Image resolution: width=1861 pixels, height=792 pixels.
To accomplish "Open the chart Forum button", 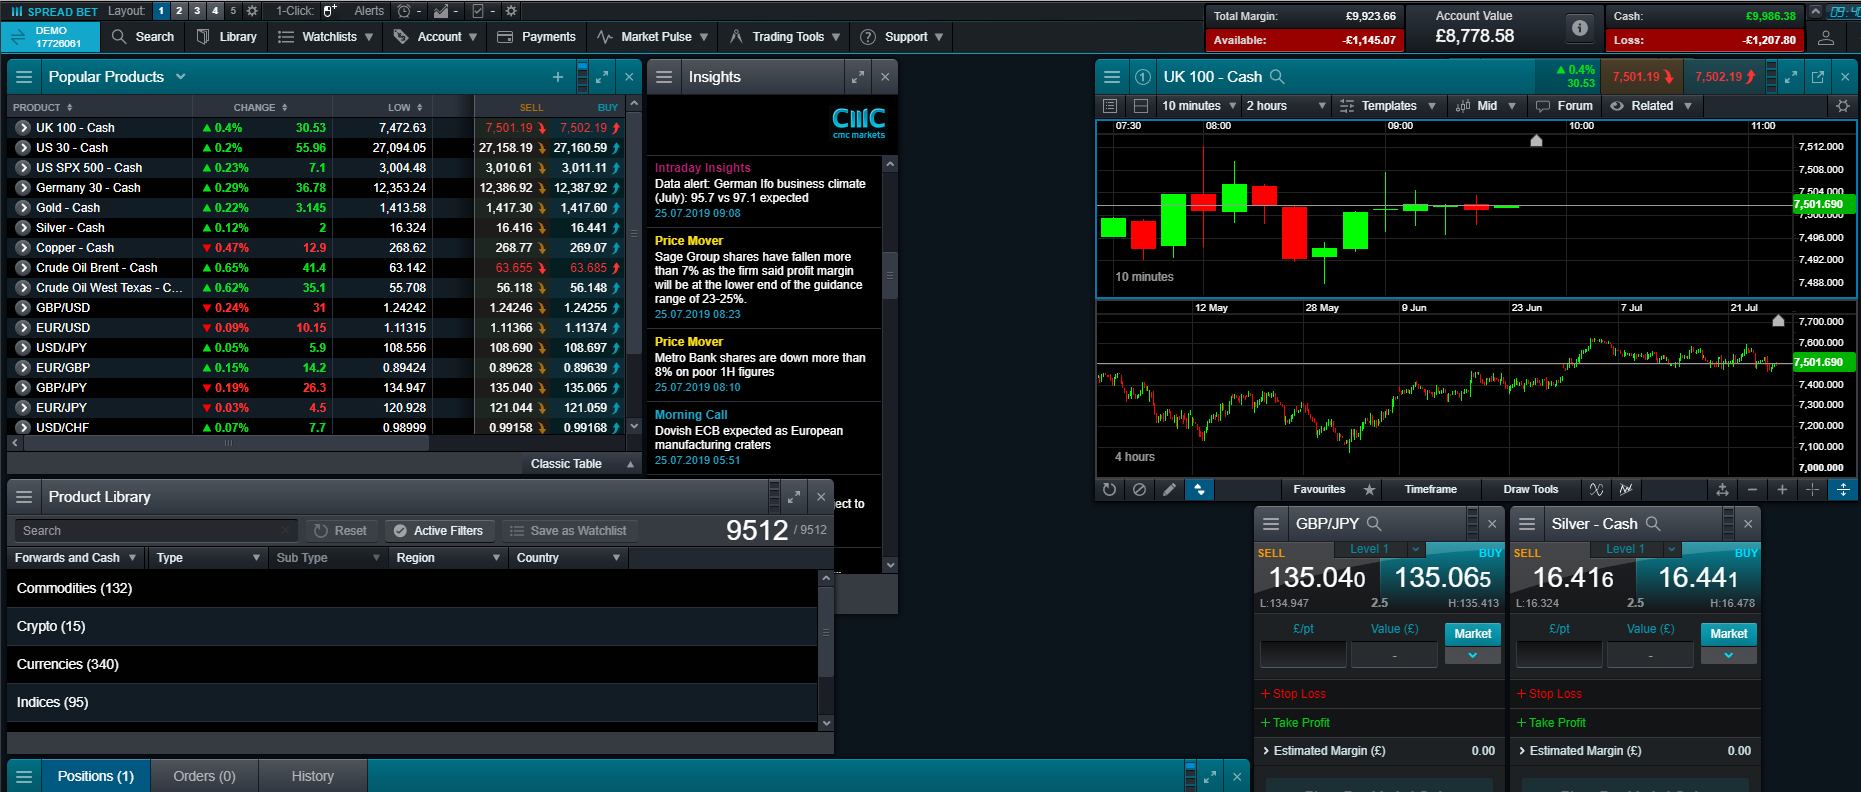I will tap(1564, 106).
